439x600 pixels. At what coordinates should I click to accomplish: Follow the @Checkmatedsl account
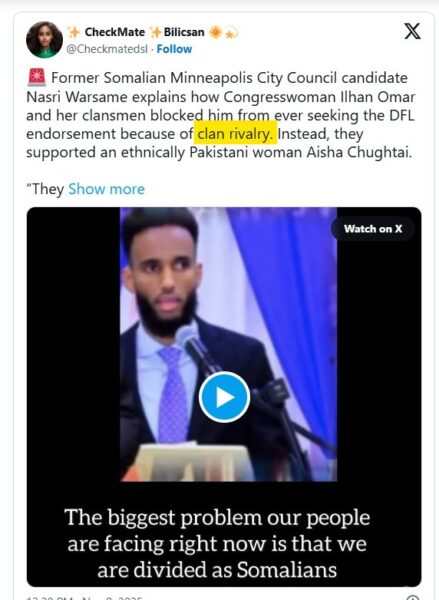click(x=174, y=49)
